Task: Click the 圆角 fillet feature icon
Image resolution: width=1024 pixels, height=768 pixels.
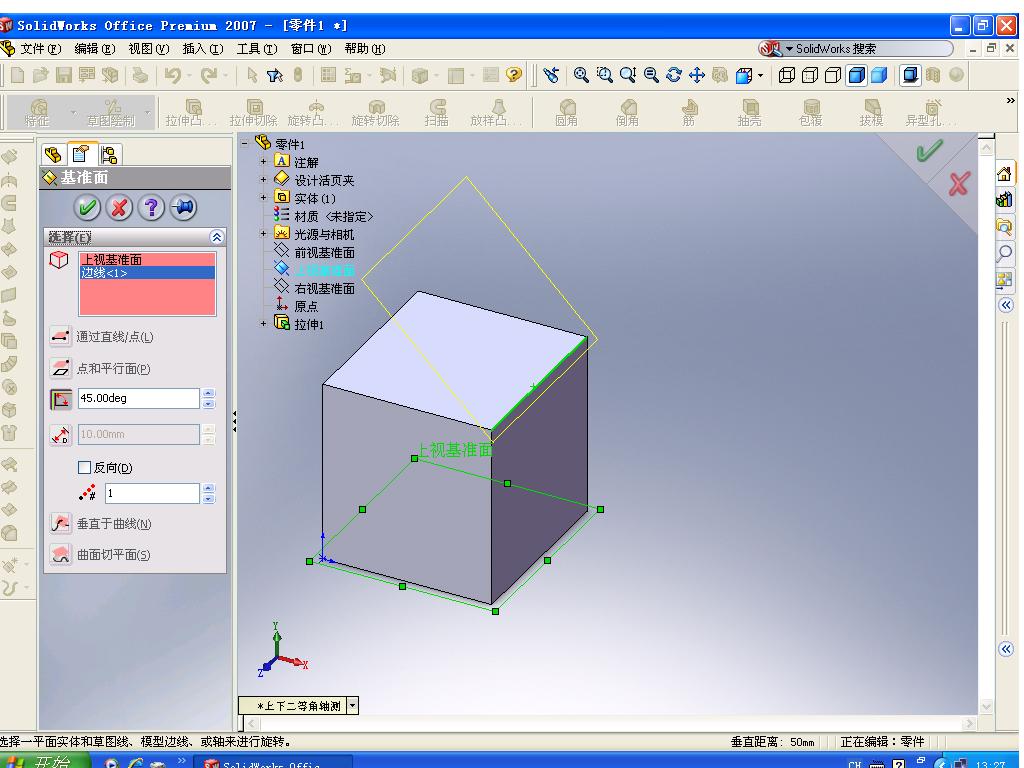Action: tap(566, 111)
